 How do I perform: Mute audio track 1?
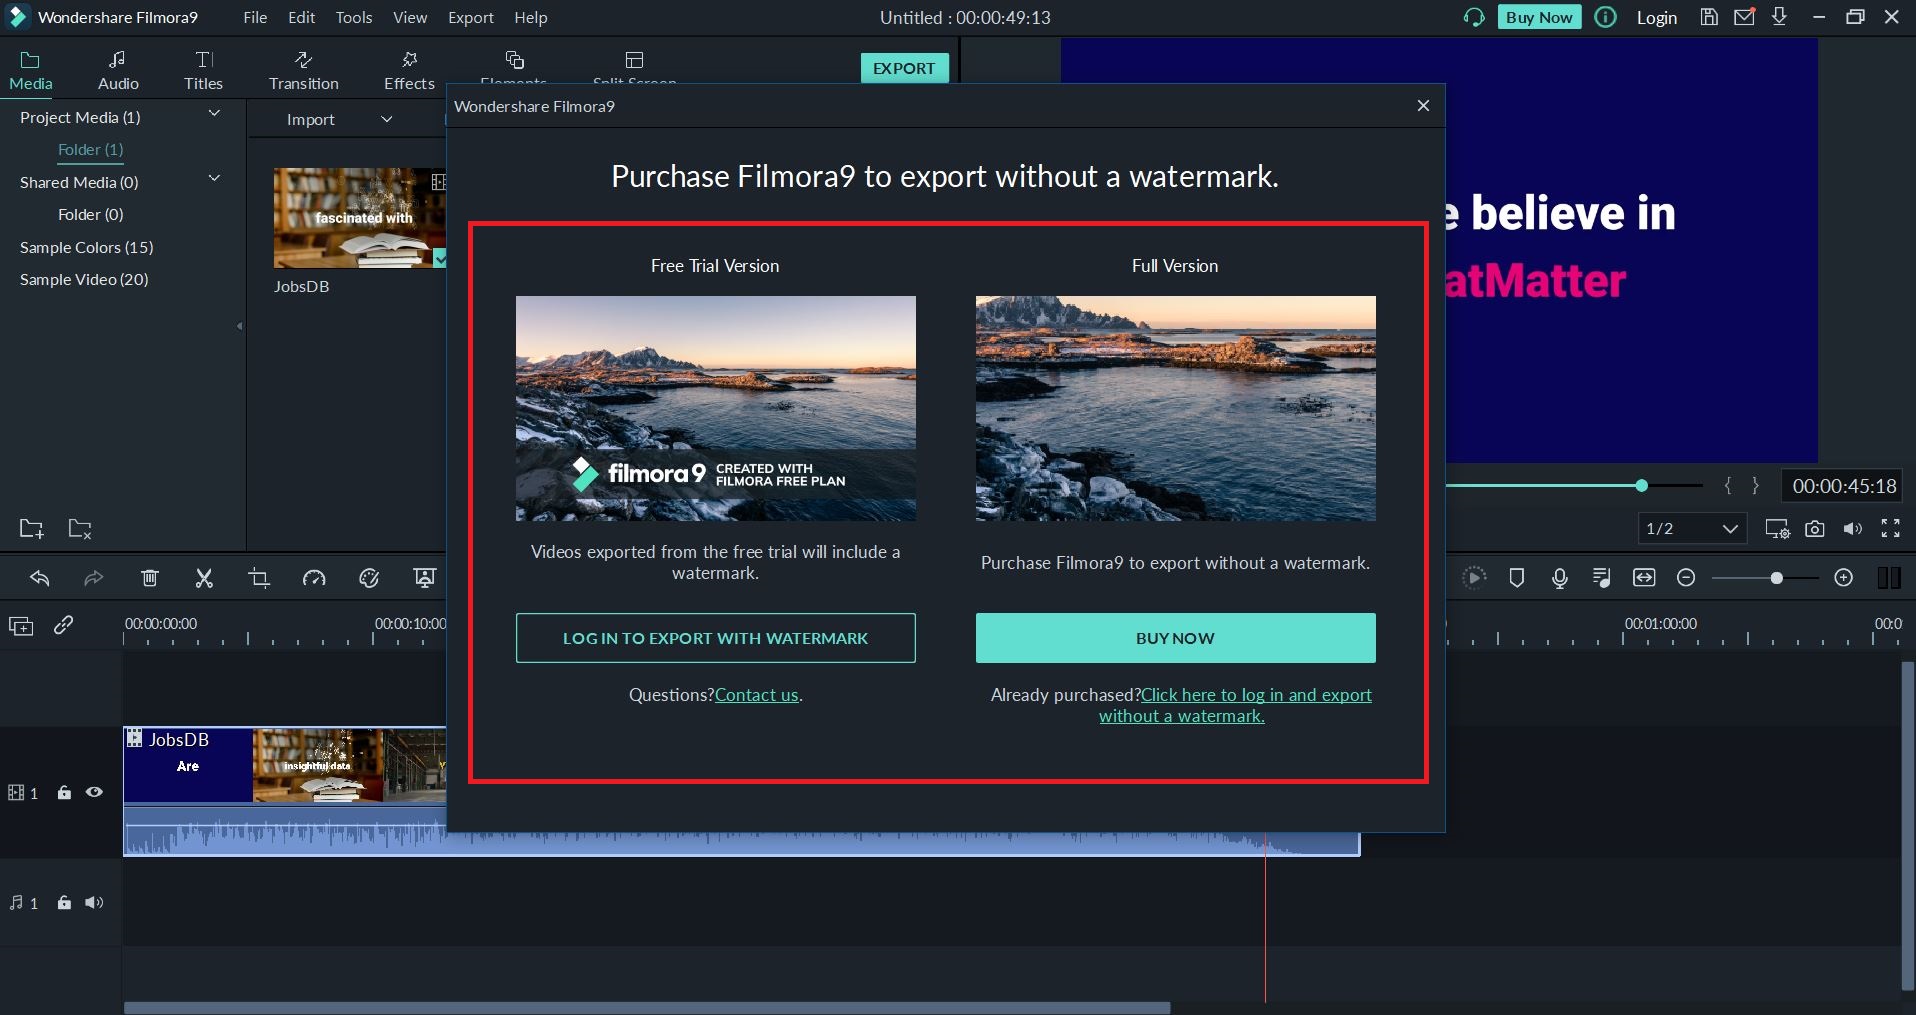pyautogui.click(x=94, y=902)
